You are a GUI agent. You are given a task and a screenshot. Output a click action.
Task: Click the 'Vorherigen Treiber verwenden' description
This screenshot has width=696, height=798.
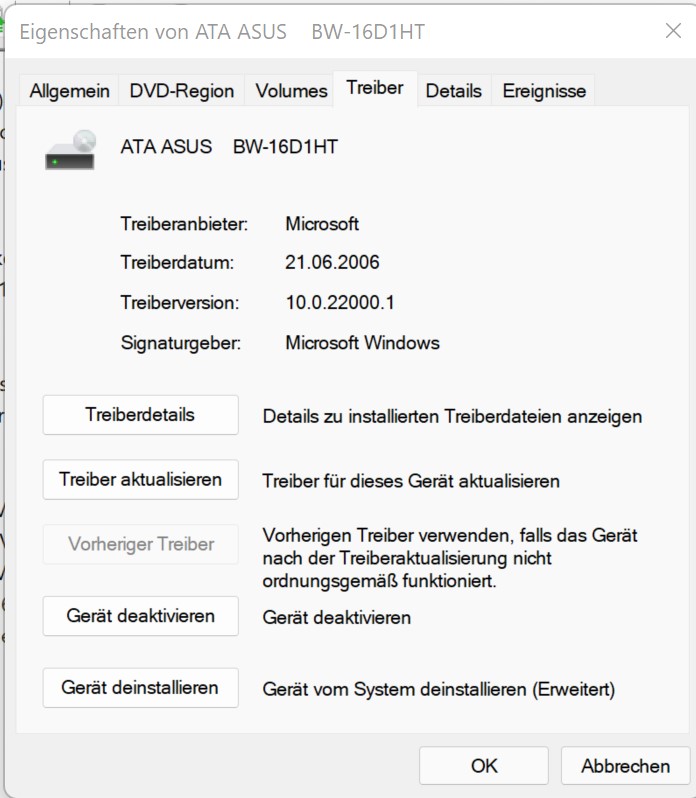tap(450, 558)
